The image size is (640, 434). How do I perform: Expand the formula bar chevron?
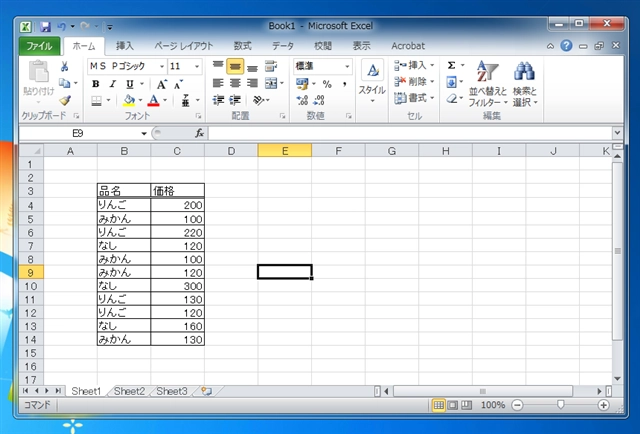pos(617,133)
